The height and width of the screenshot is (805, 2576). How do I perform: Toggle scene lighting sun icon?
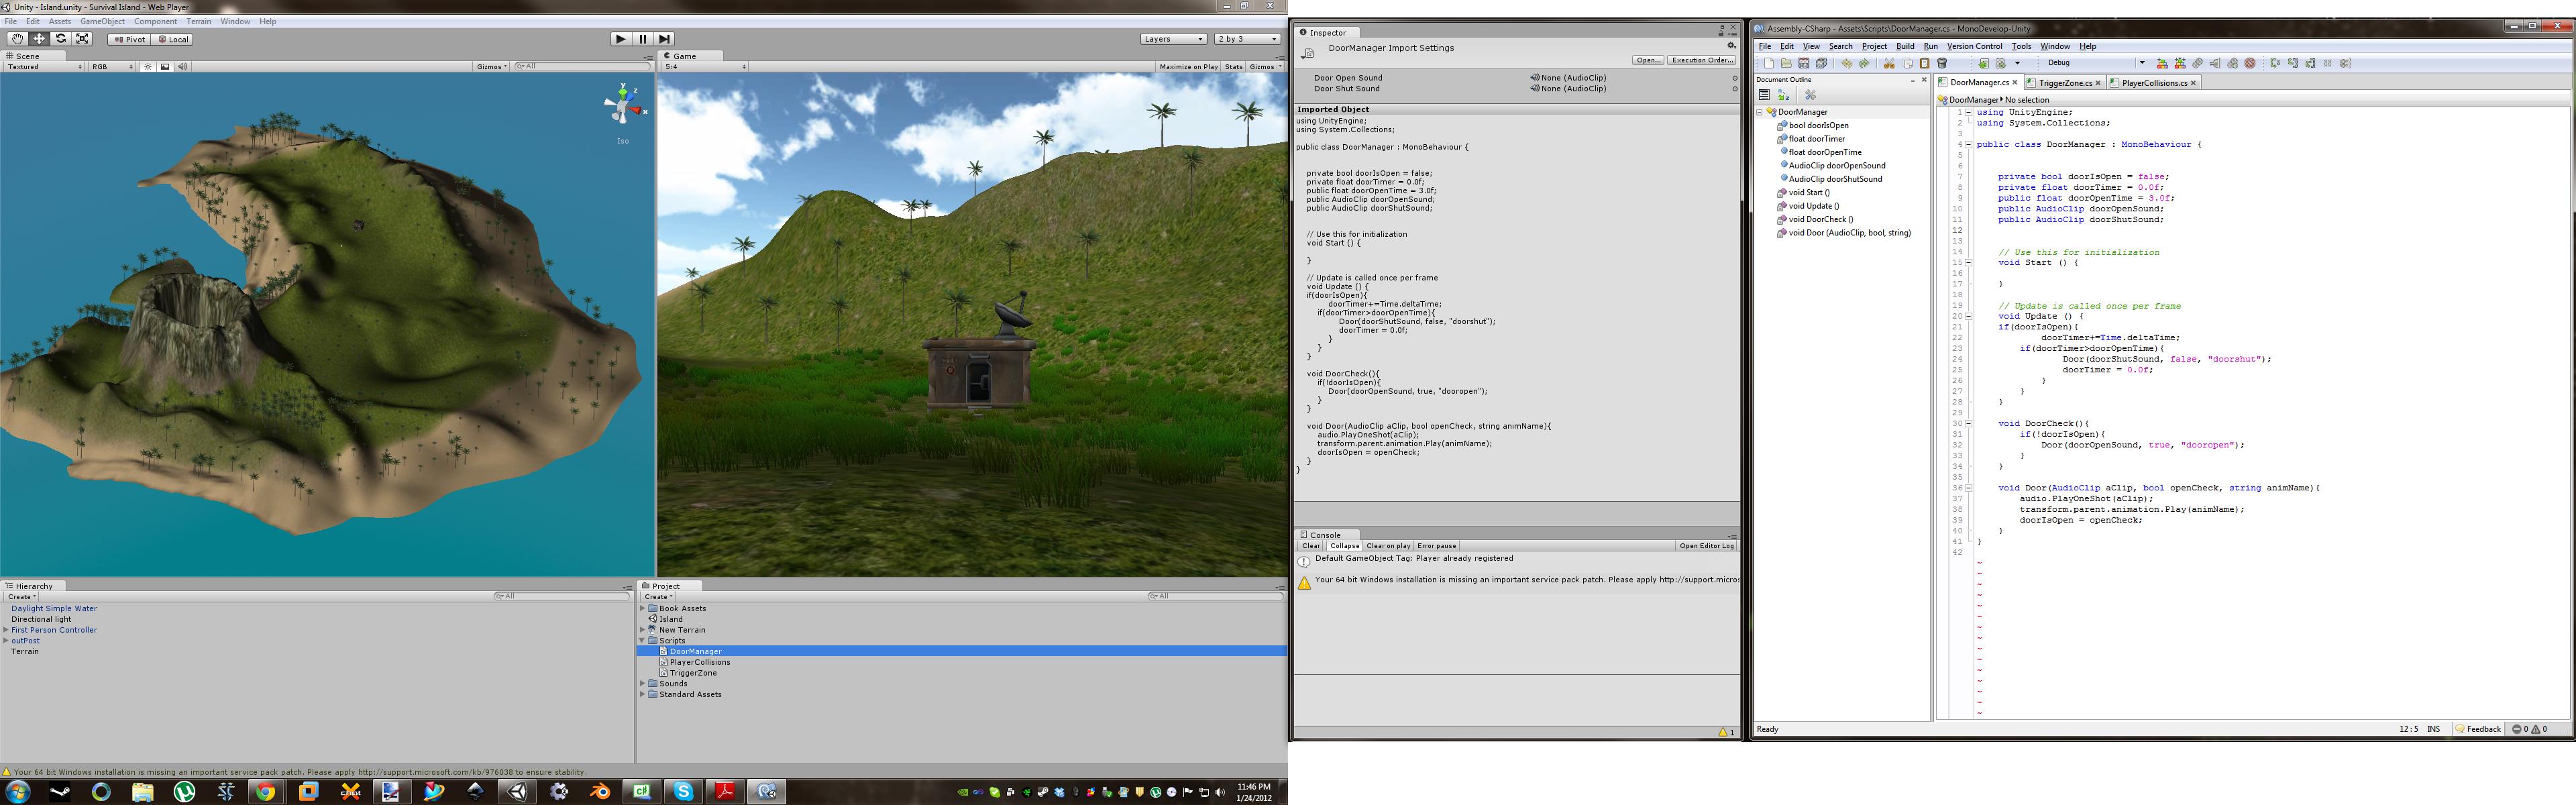(x=147, y=67)
